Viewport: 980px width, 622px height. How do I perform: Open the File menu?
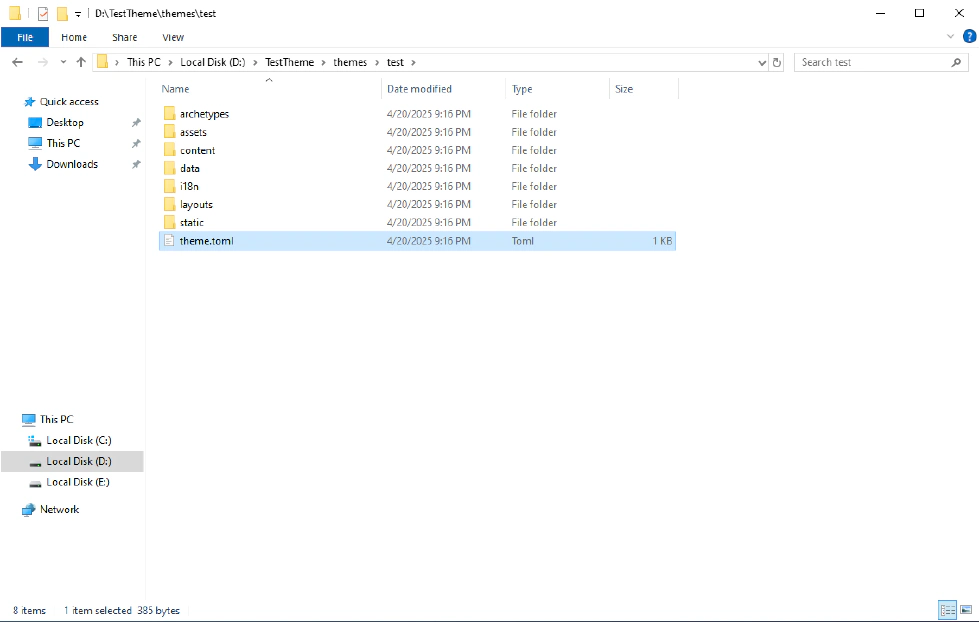click(x=25, y=37)
